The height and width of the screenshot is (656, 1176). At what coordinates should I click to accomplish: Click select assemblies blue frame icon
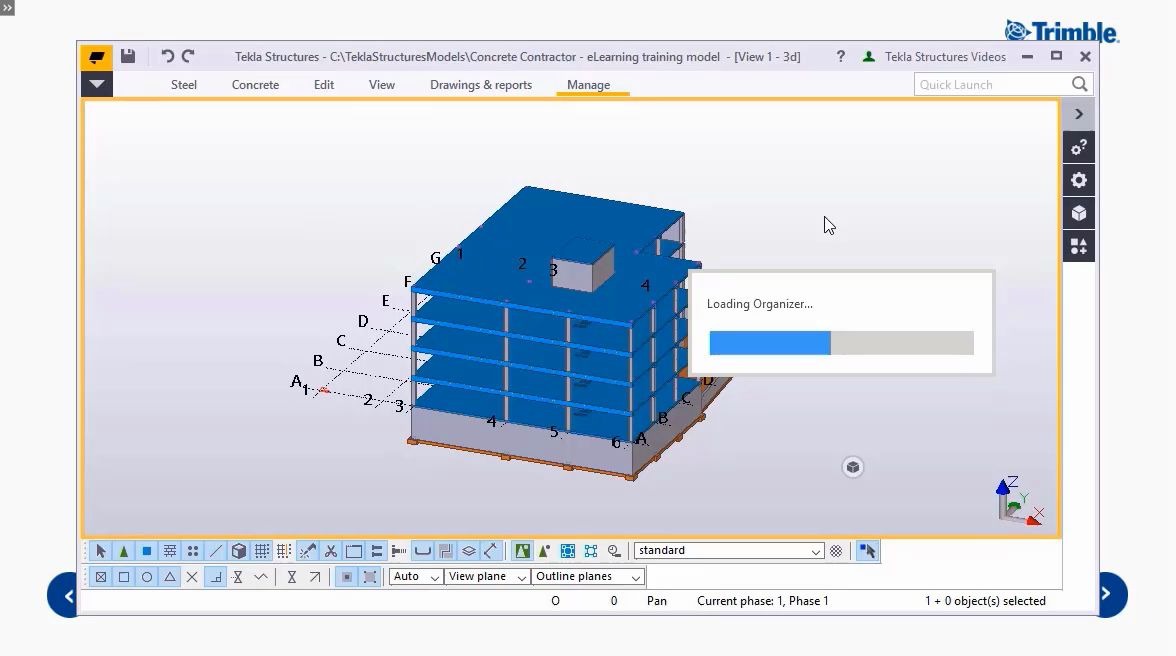tap(568, 551)
